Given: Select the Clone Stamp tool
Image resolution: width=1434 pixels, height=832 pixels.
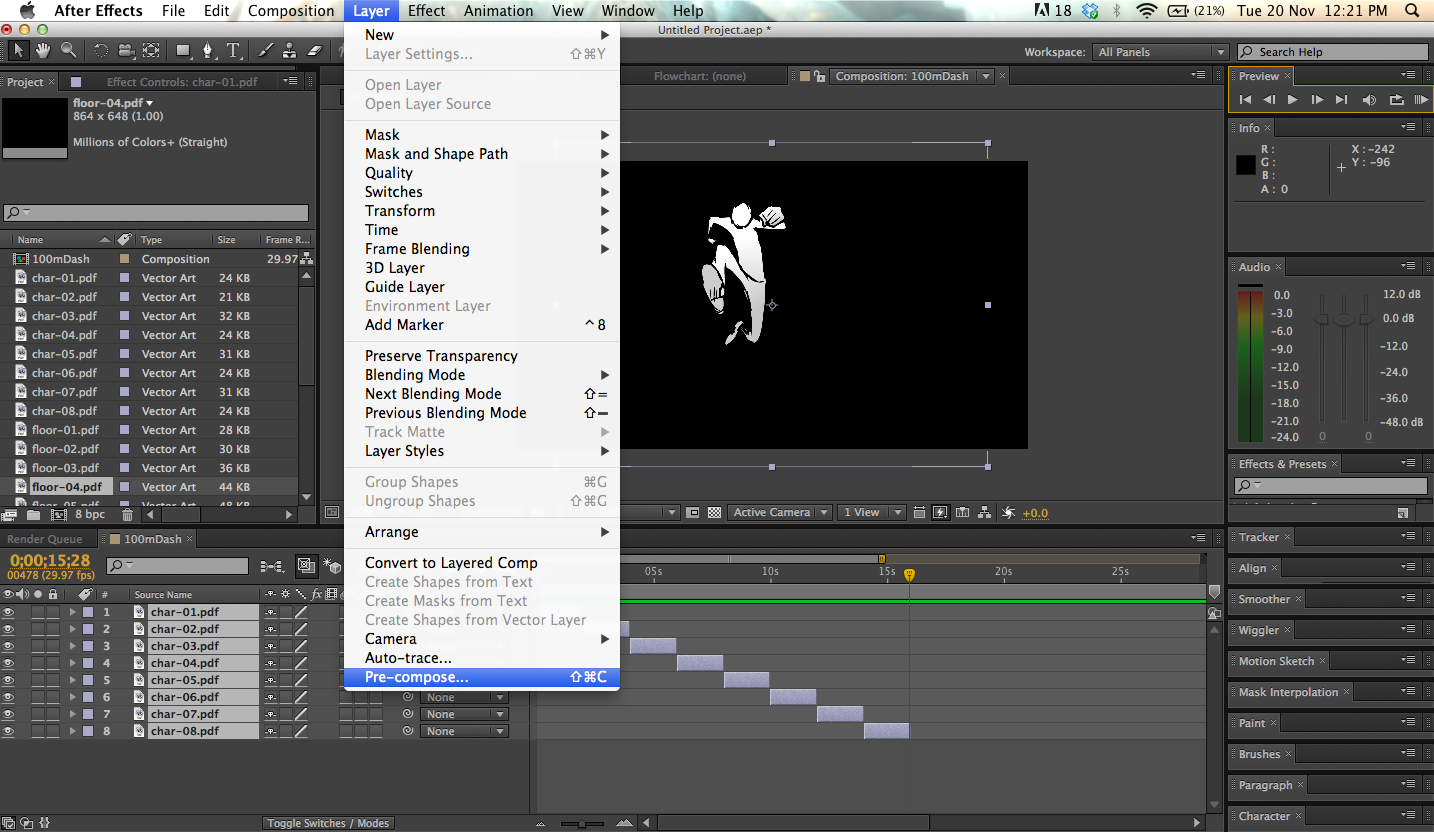Looking at the screenshot, I should 290,50.
